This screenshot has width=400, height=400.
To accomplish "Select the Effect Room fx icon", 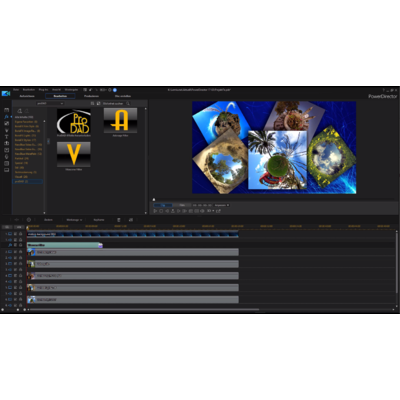I will tap(6, 116).
